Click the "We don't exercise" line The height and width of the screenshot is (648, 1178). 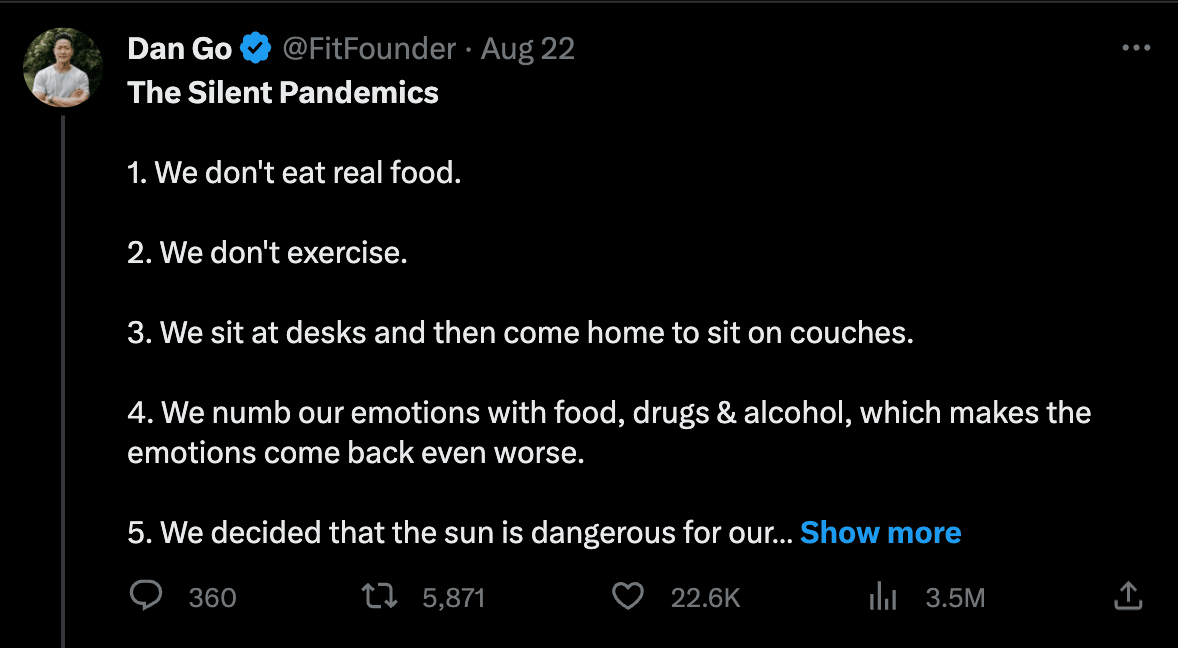click(267, 253)
